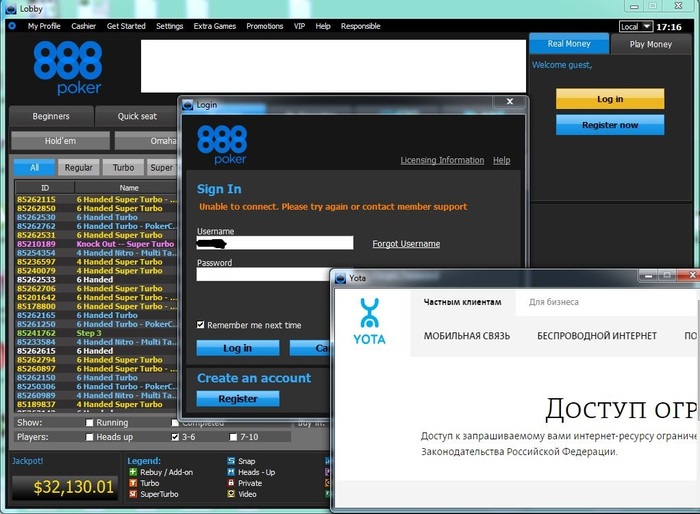Select Для бизнеса tab in Yota window
The height and width of the screenshot is (514, 700).
(x=554, y=302)
